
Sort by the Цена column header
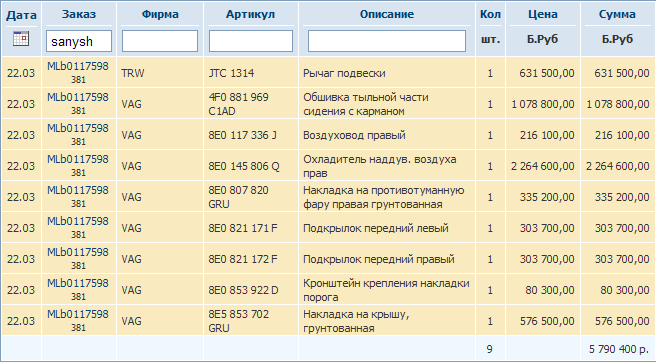(x=543, y=14)
